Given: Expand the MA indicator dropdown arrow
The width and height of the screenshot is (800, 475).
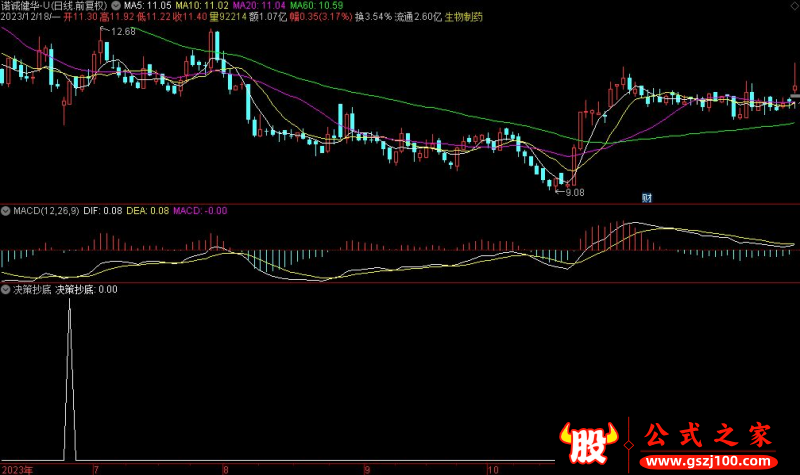Looking at the screenshot, I should pyautogui.click(x=116, y=6).
